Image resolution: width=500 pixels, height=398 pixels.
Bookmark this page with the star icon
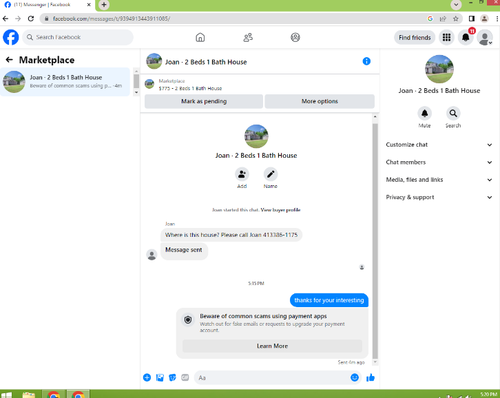point(455,19)
